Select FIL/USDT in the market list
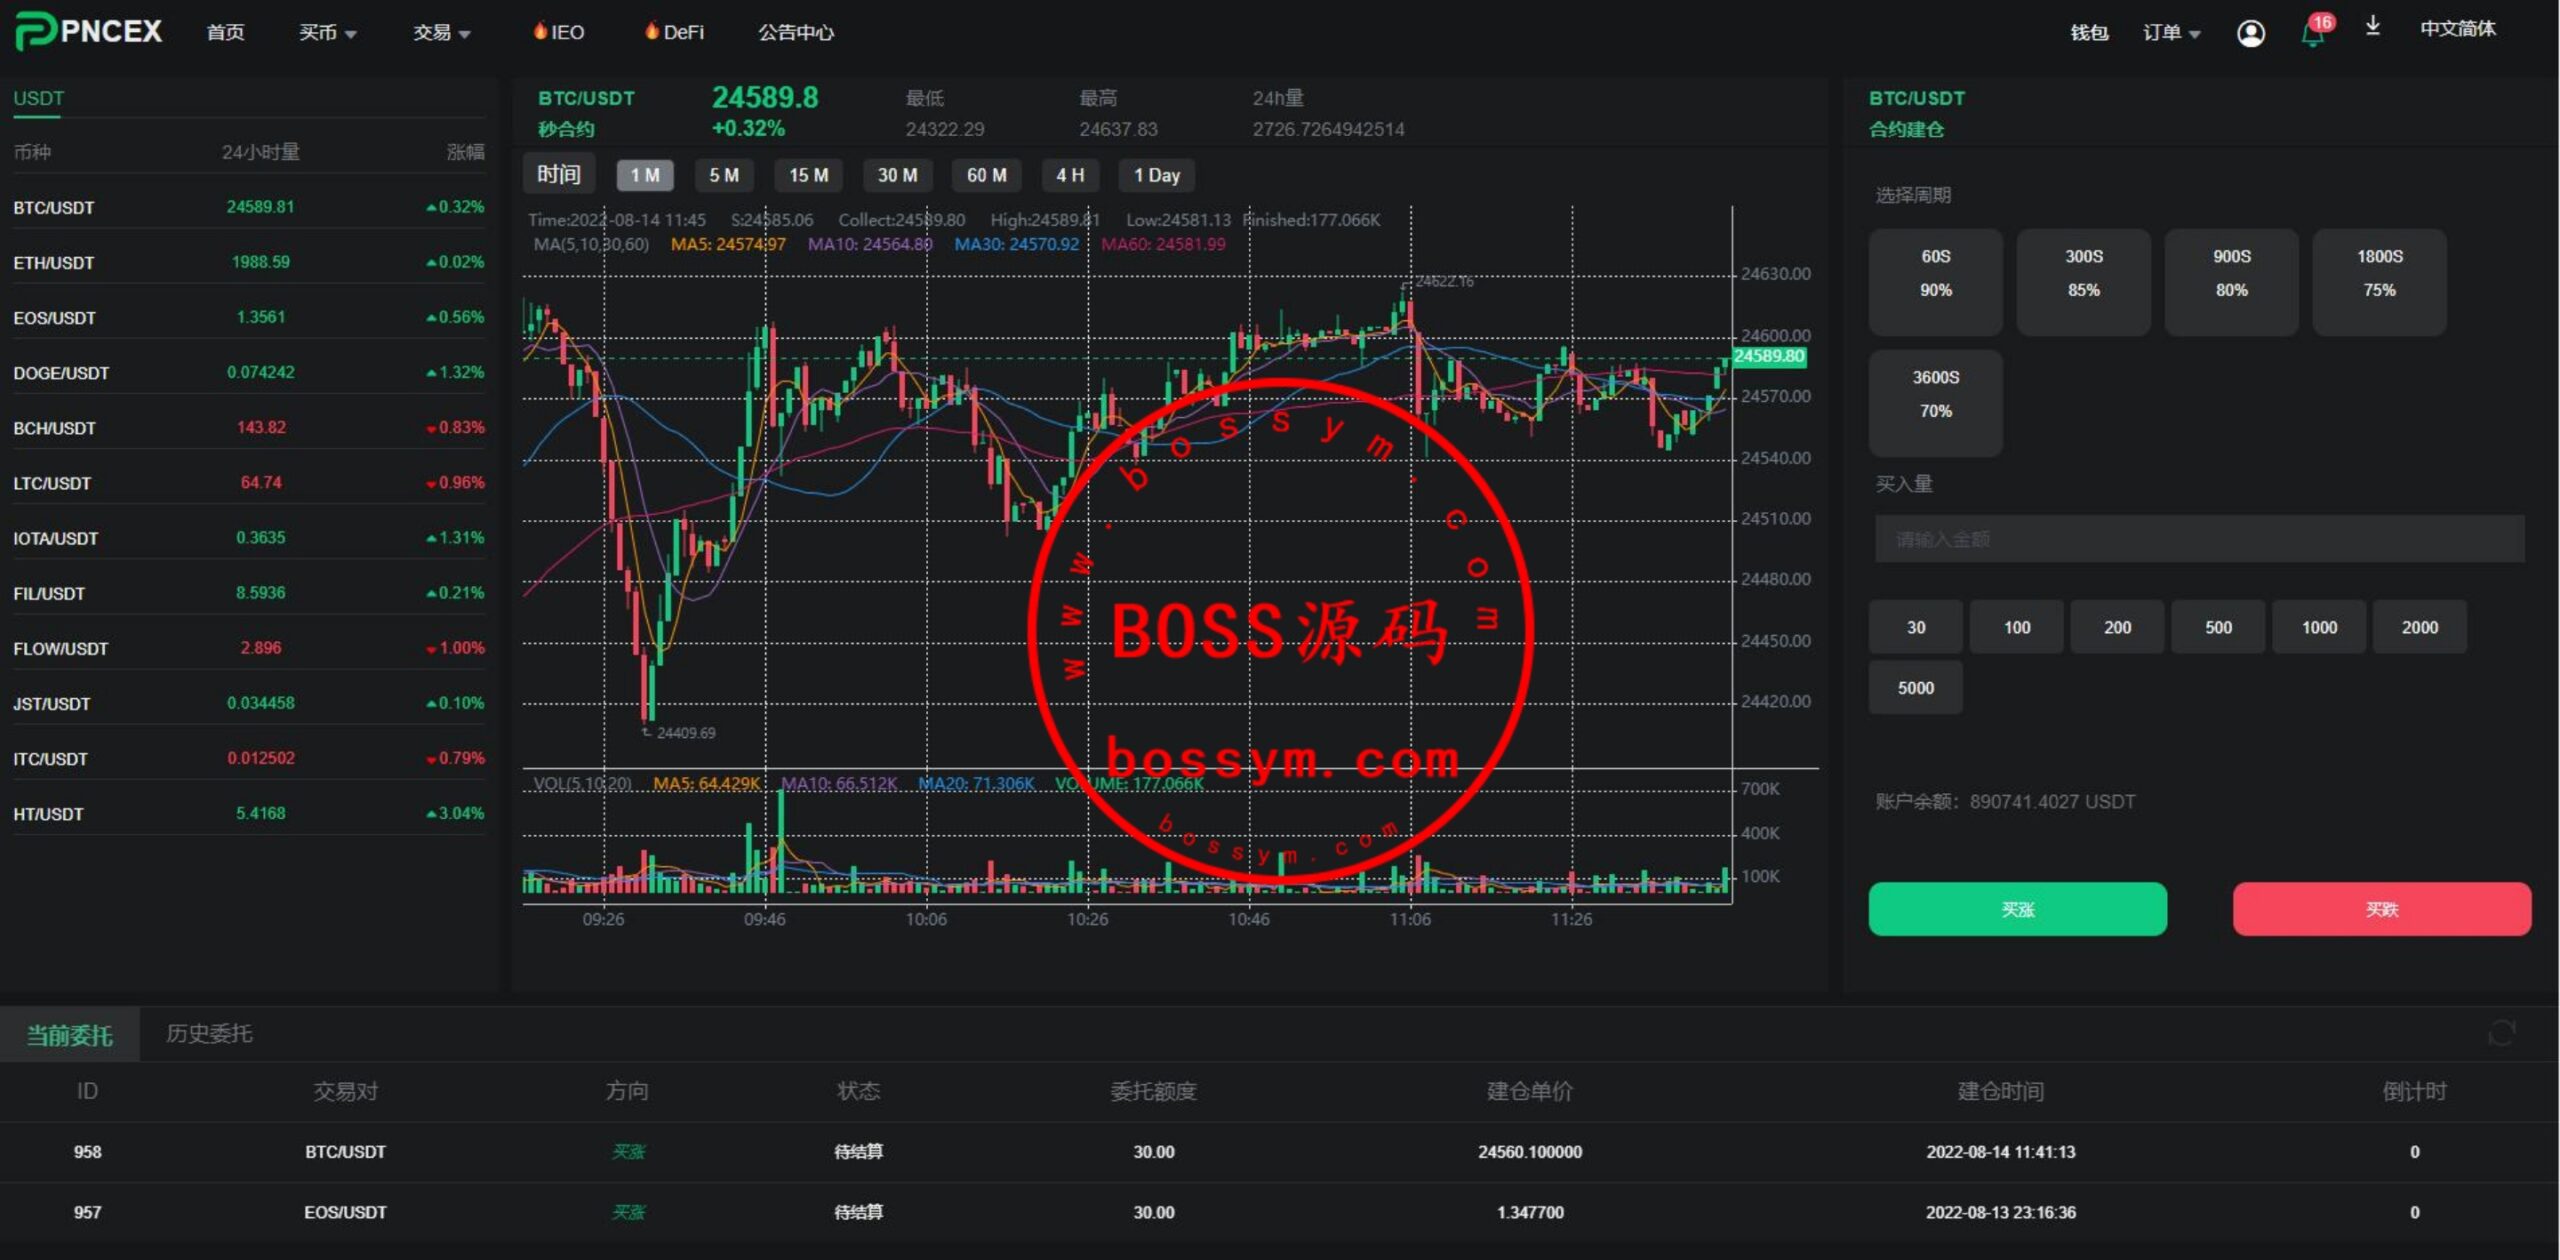 [x=248, y=593]
